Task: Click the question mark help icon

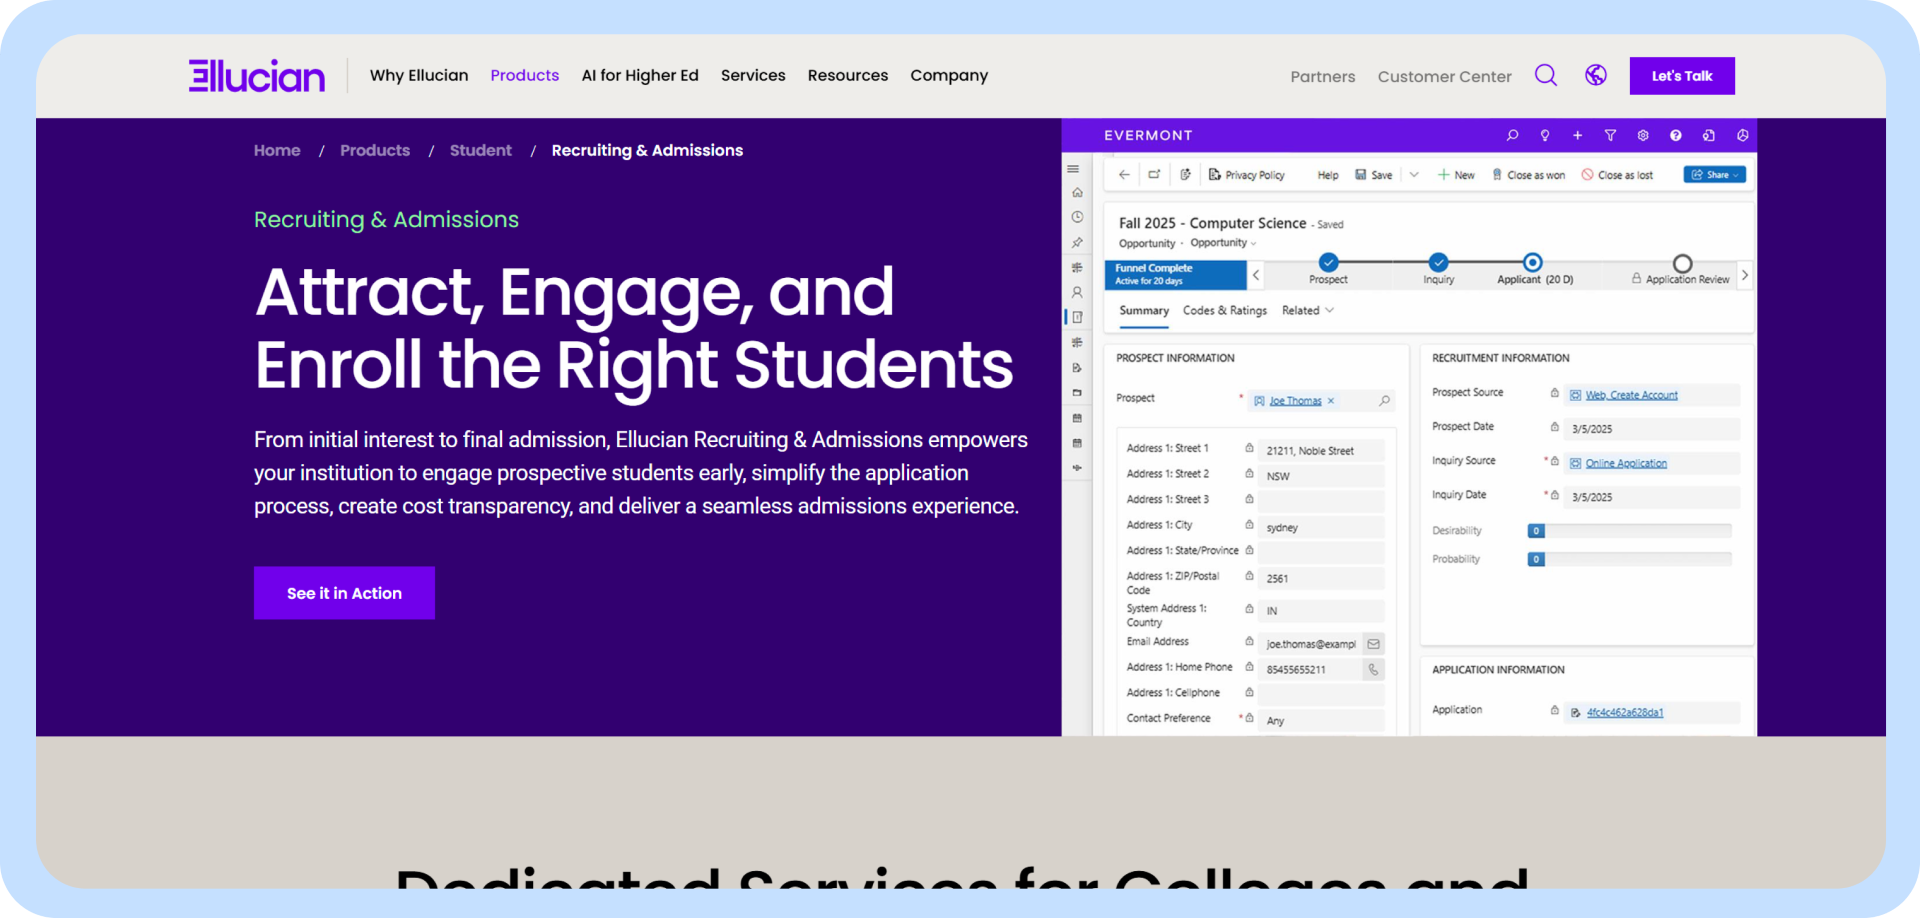Action: (1675, 136)
